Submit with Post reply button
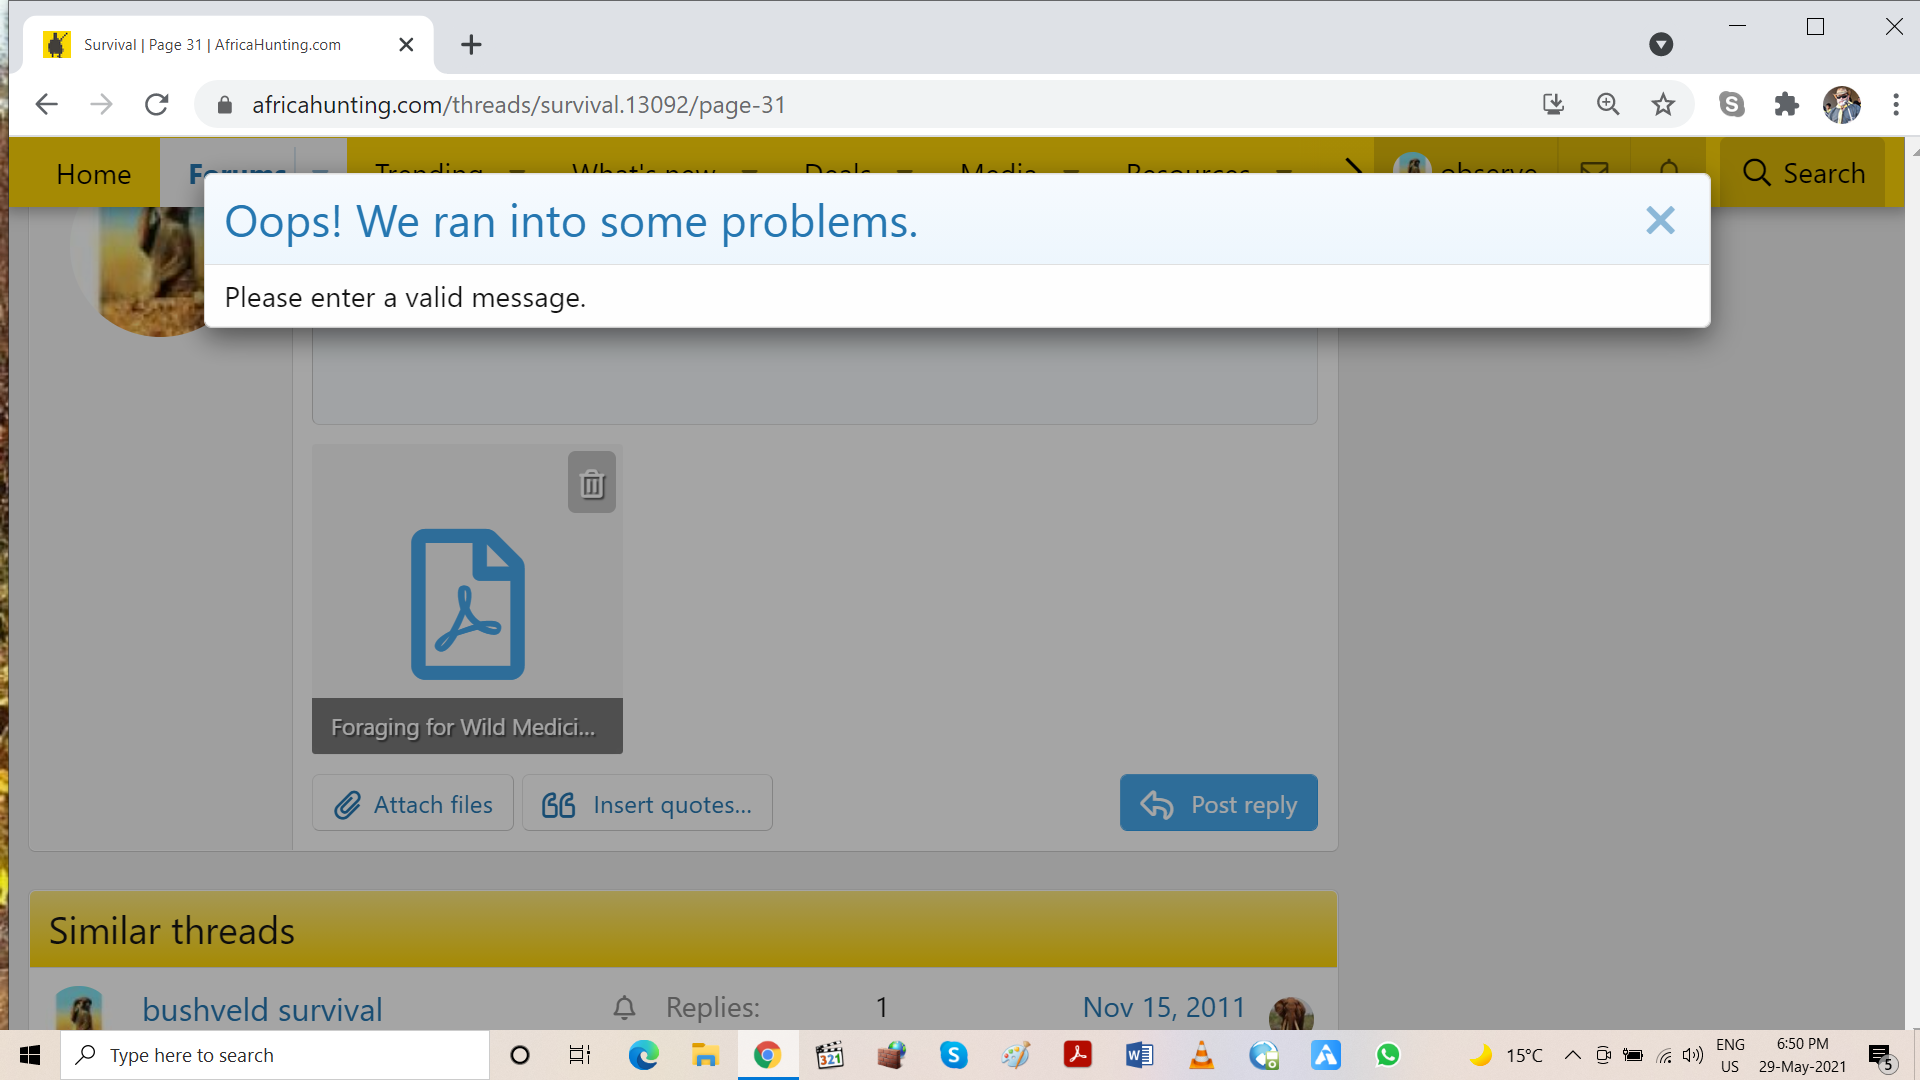Viewport: 1920px width, 1080px height. click(1218, 804)
